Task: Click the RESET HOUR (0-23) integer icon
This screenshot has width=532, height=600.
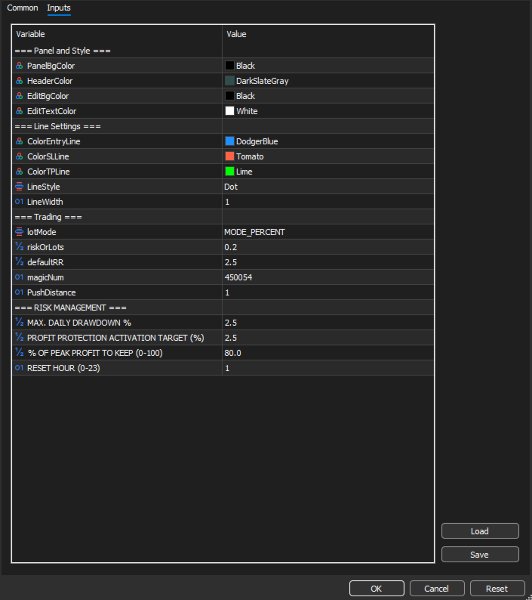Action: point(19,368)
